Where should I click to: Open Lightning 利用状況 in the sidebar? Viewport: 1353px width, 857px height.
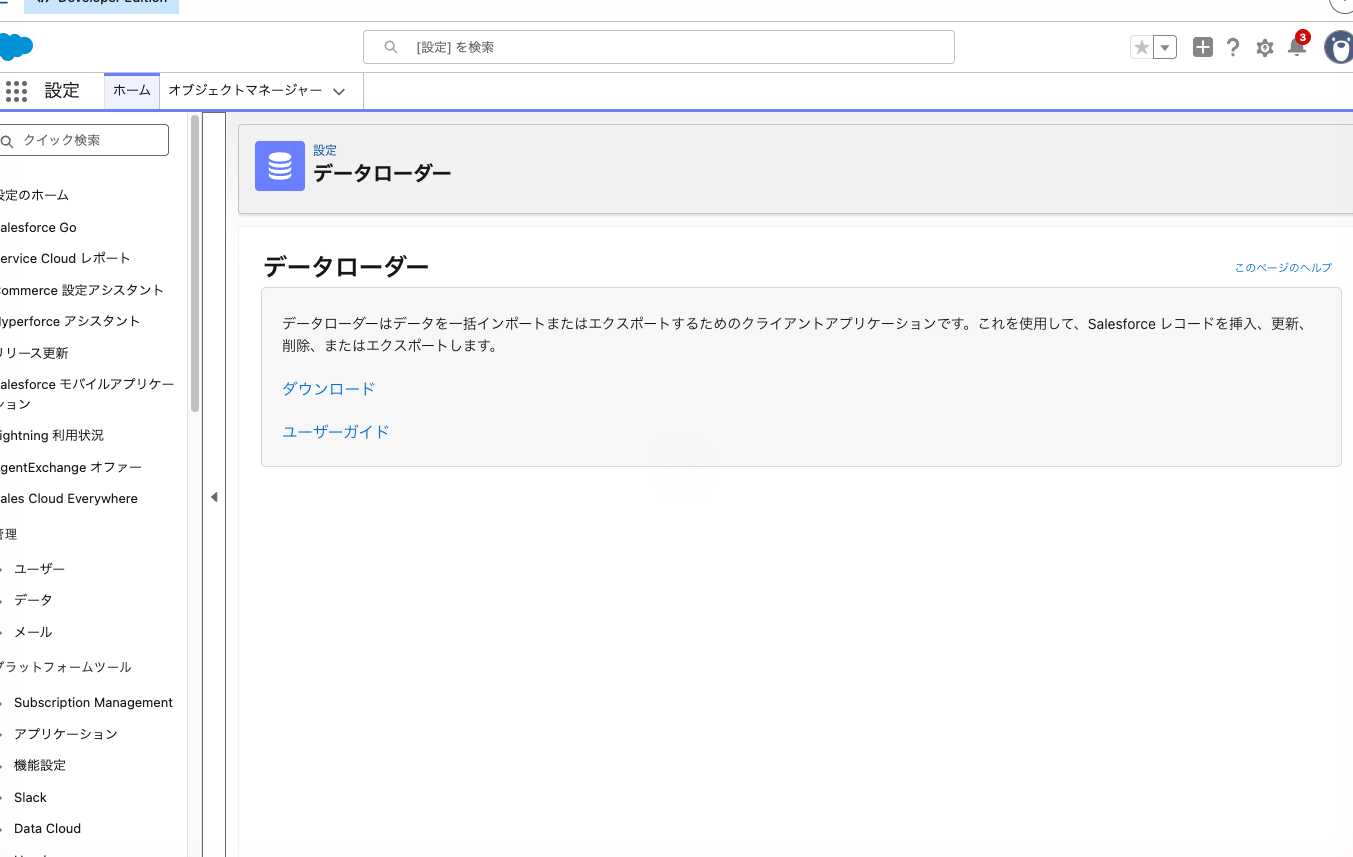click(51, 435)
